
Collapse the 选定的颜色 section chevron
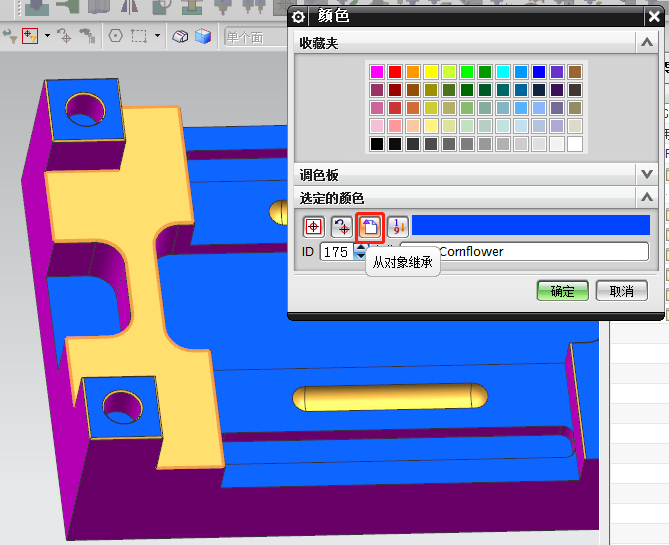pos(647,197)
